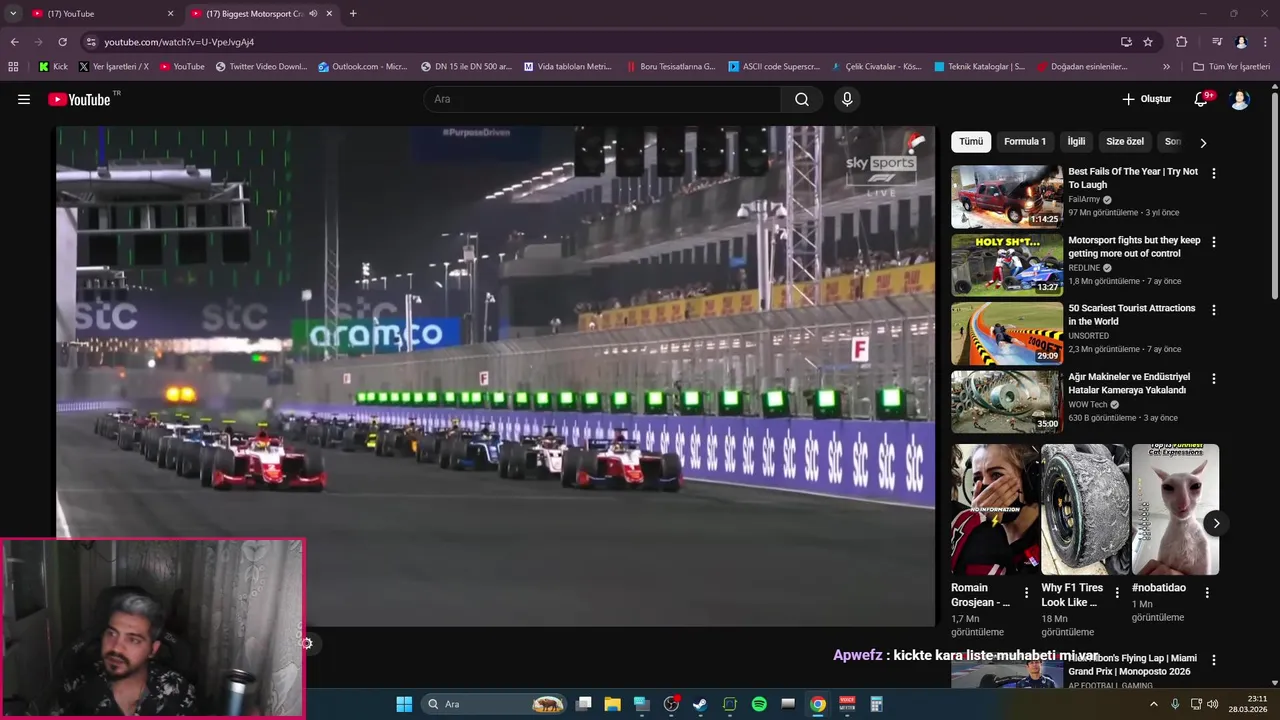Screen dimensions: 1280x720
Task: Open options menu for Why F1 Tires short
Action: [1117, 593]
